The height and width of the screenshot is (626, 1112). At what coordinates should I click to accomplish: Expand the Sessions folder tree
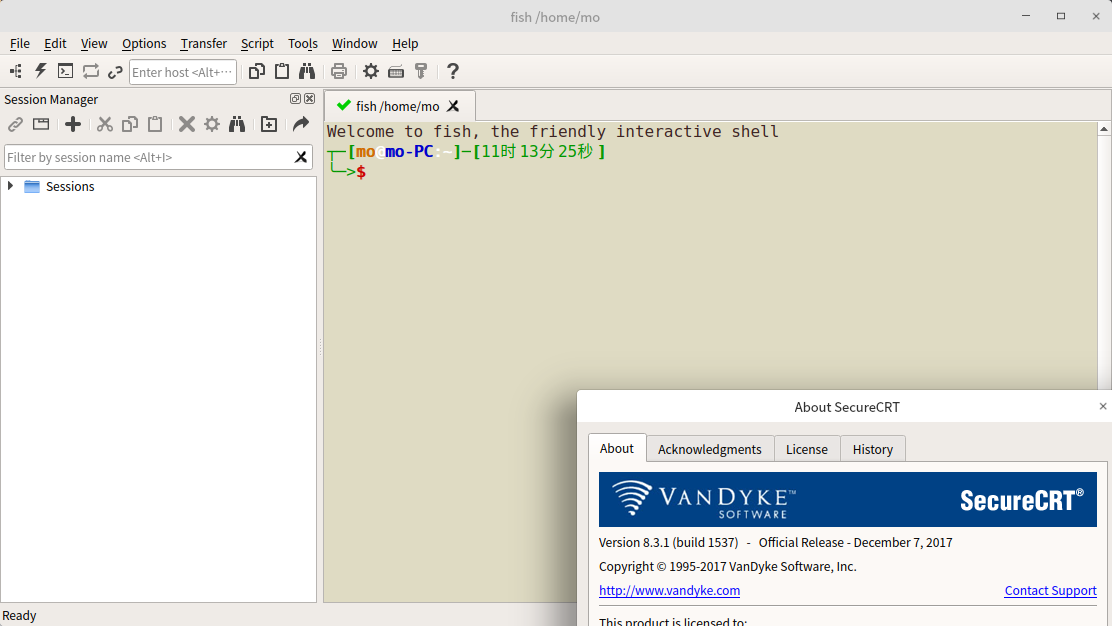(x=10, y=186)
